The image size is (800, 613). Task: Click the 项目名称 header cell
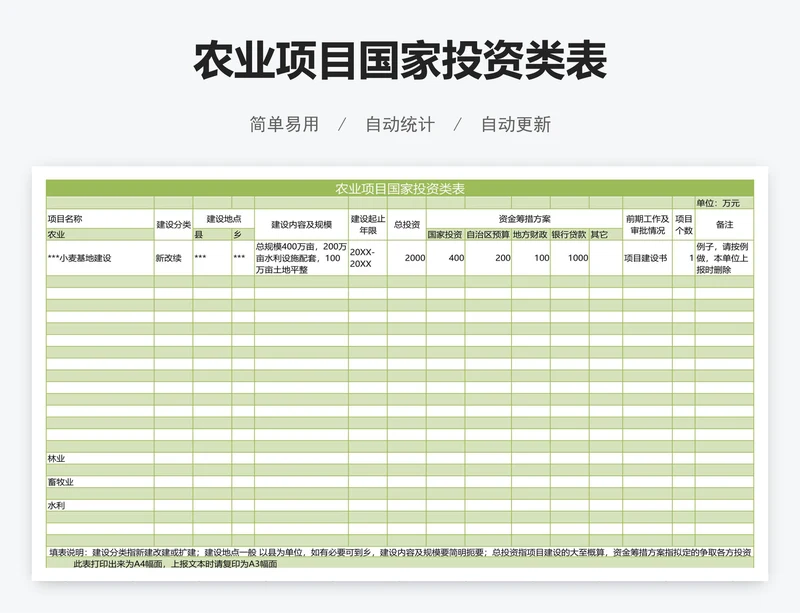[100, 219]
